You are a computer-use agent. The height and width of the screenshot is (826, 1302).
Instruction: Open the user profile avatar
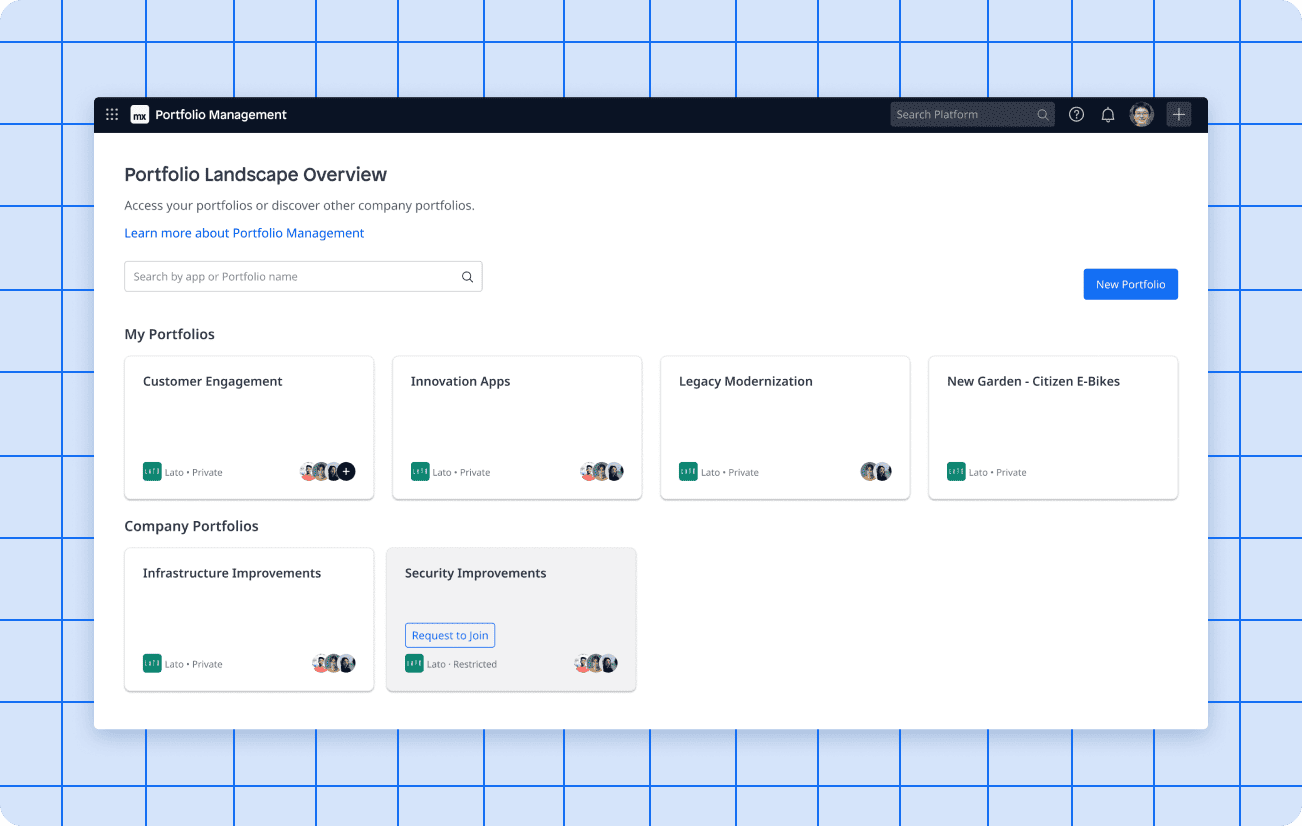1141,115
